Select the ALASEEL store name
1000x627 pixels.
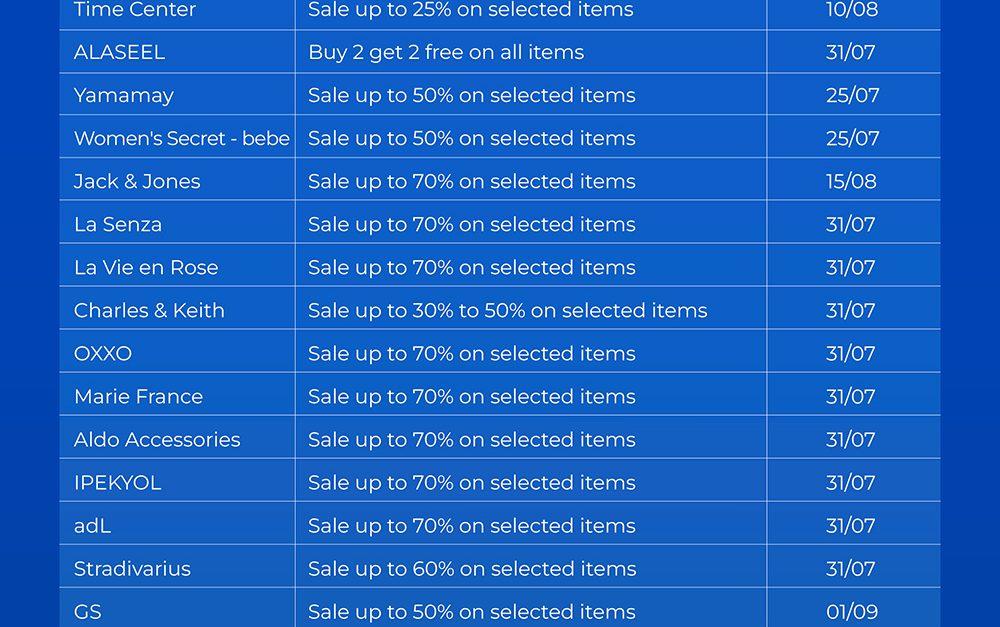tap(119, 52)
